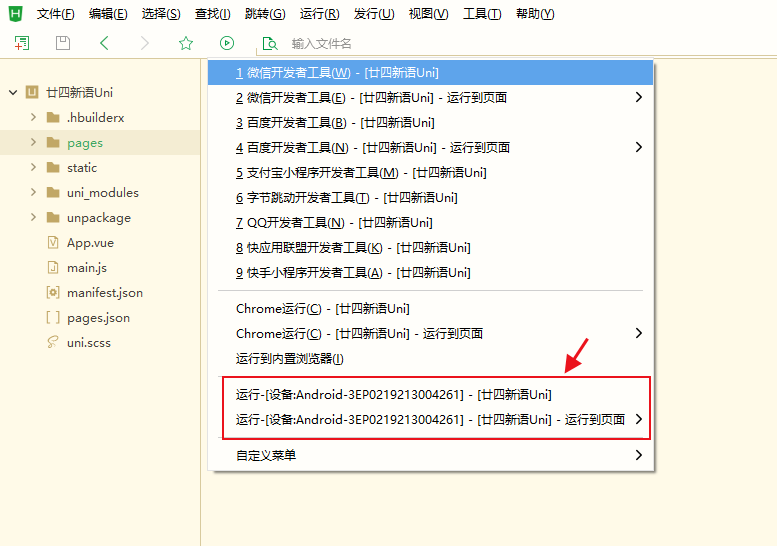Open the 运行(R) menu
This screenshot has width=777, height=546.
point(320,14)
